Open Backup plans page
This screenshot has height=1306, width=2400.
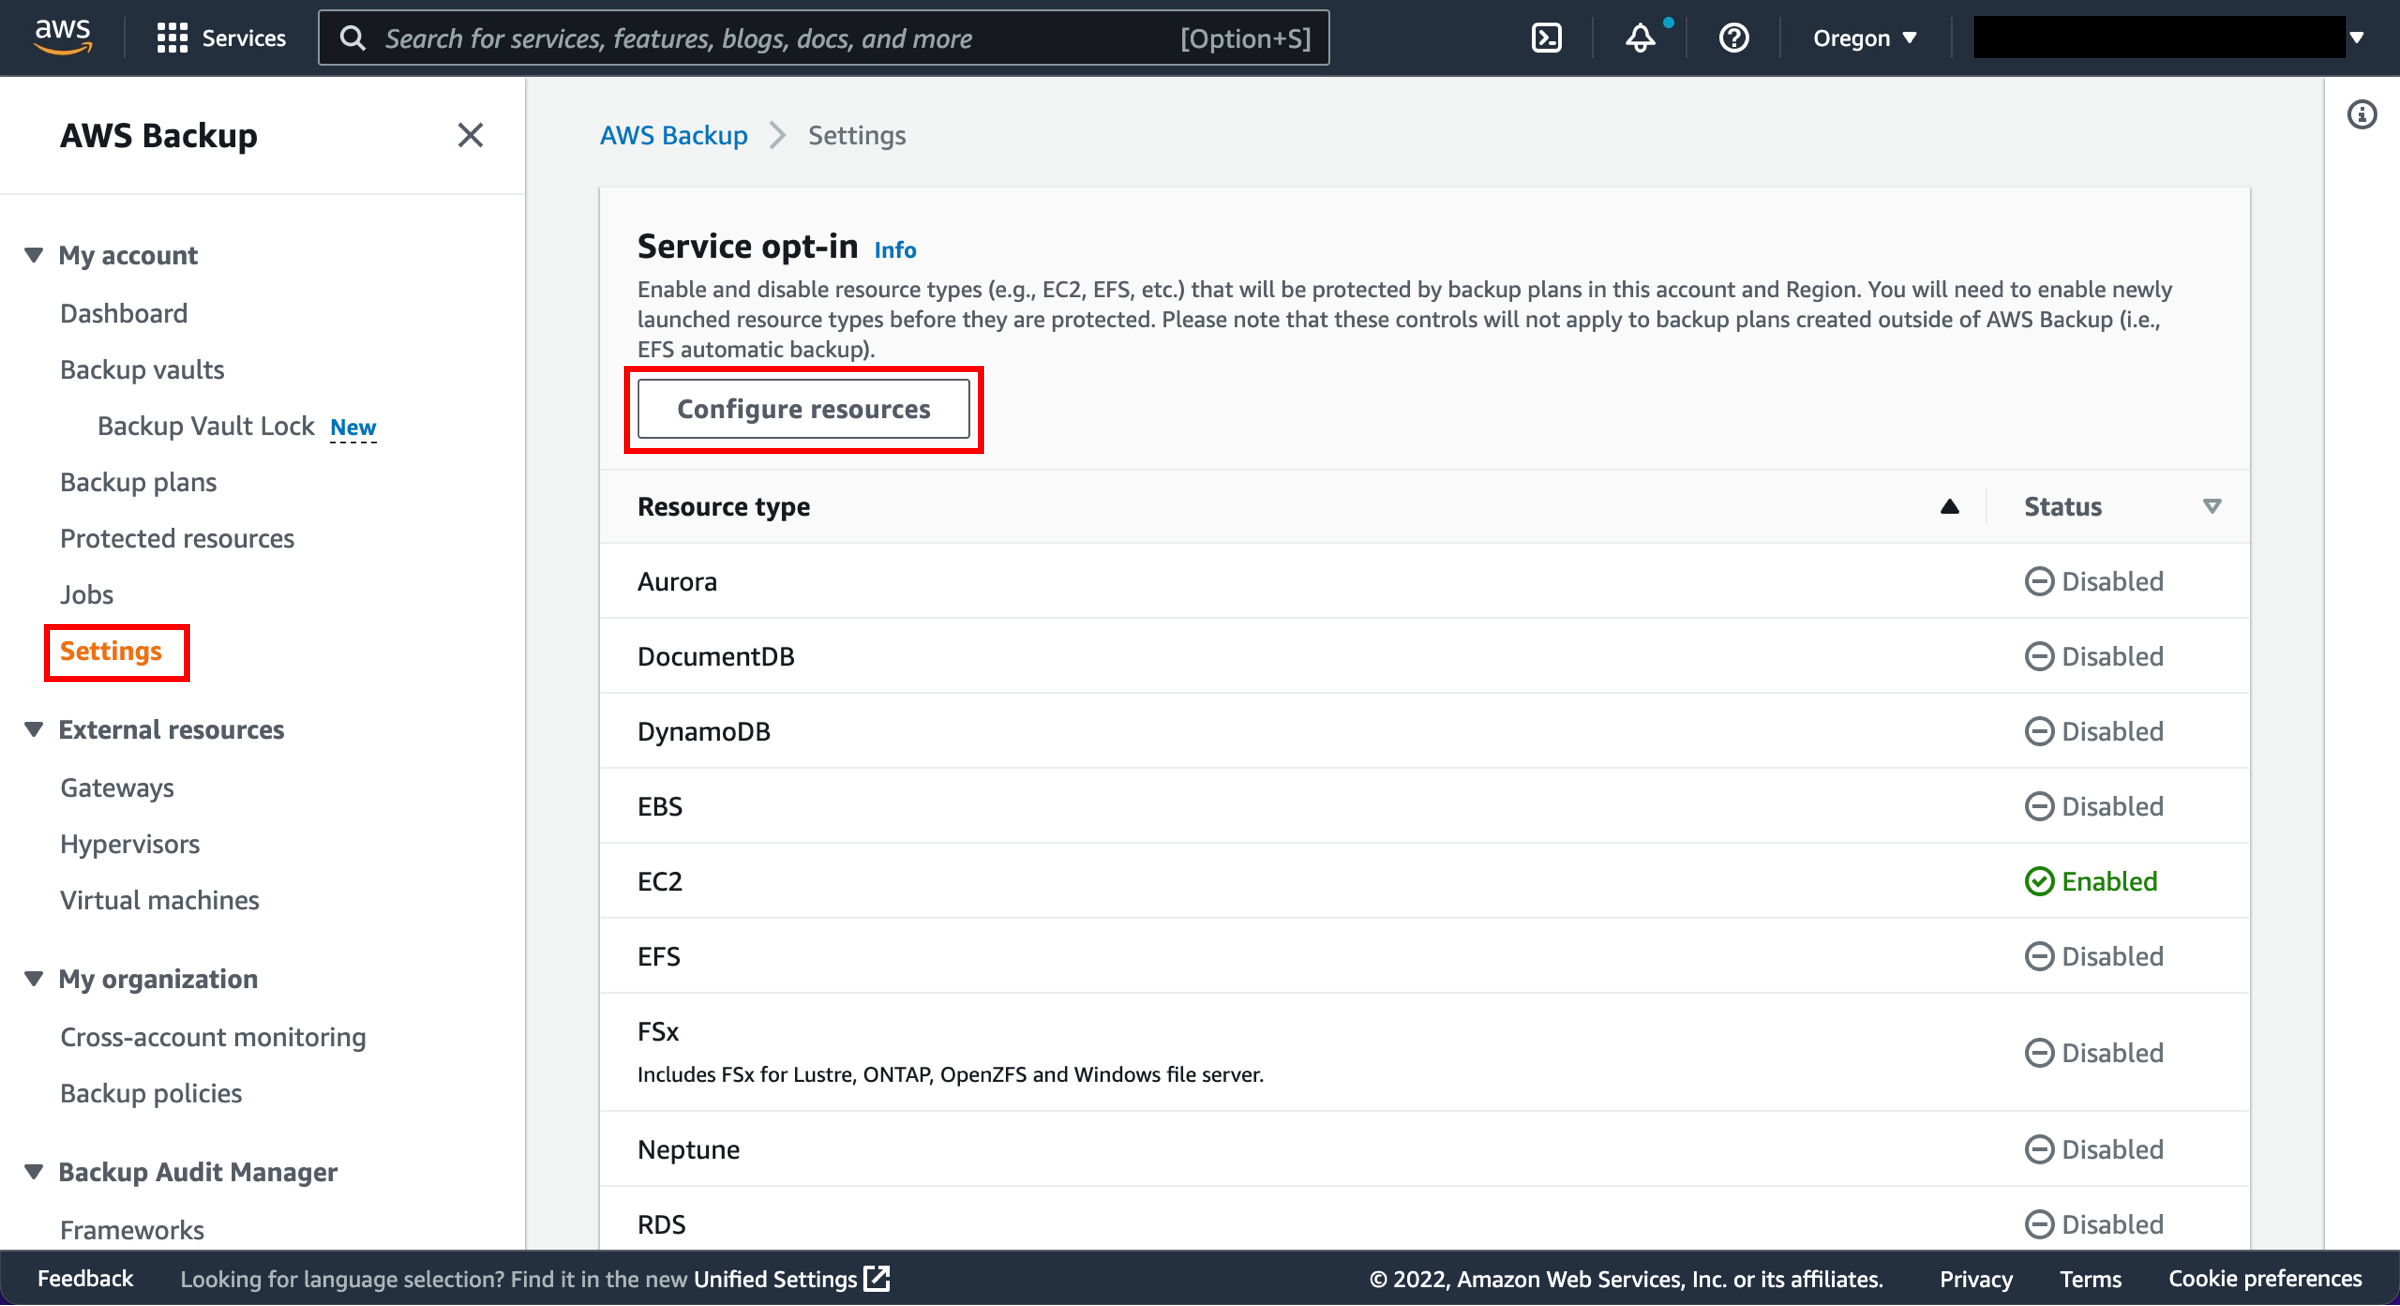[x=138, y=482]
